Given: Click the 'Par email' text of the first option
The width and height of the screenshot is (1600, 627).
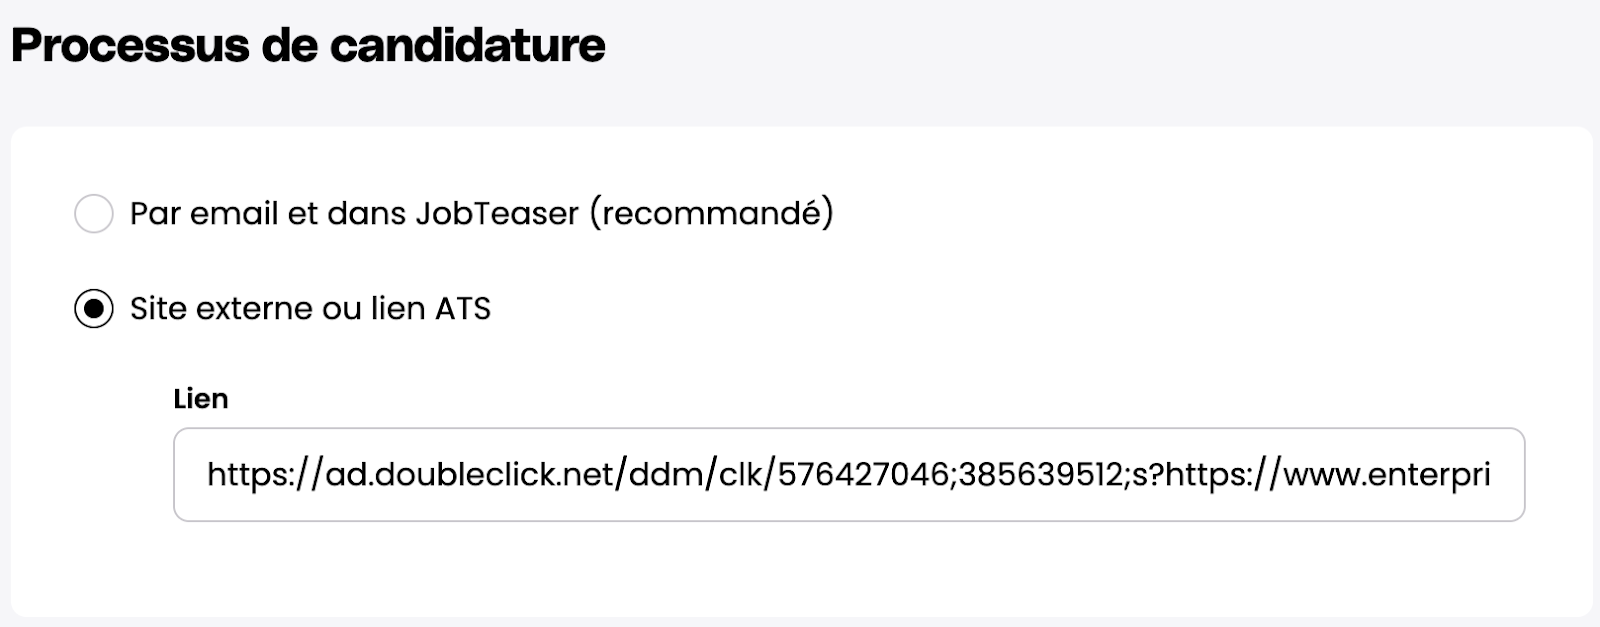Looking at the screenshot, I should click(x=204, y=214).
